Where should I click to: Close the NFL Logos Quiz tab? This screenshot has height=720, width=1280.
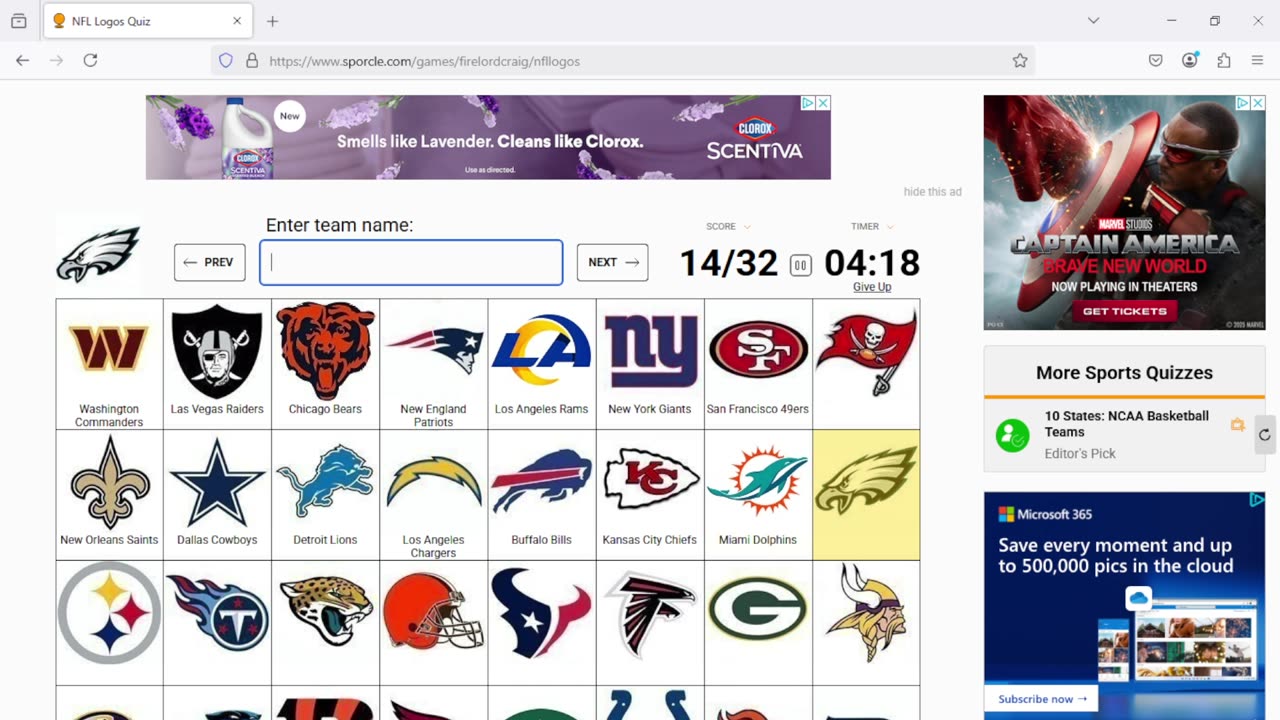pyautogui.click(x=237, y=21)
